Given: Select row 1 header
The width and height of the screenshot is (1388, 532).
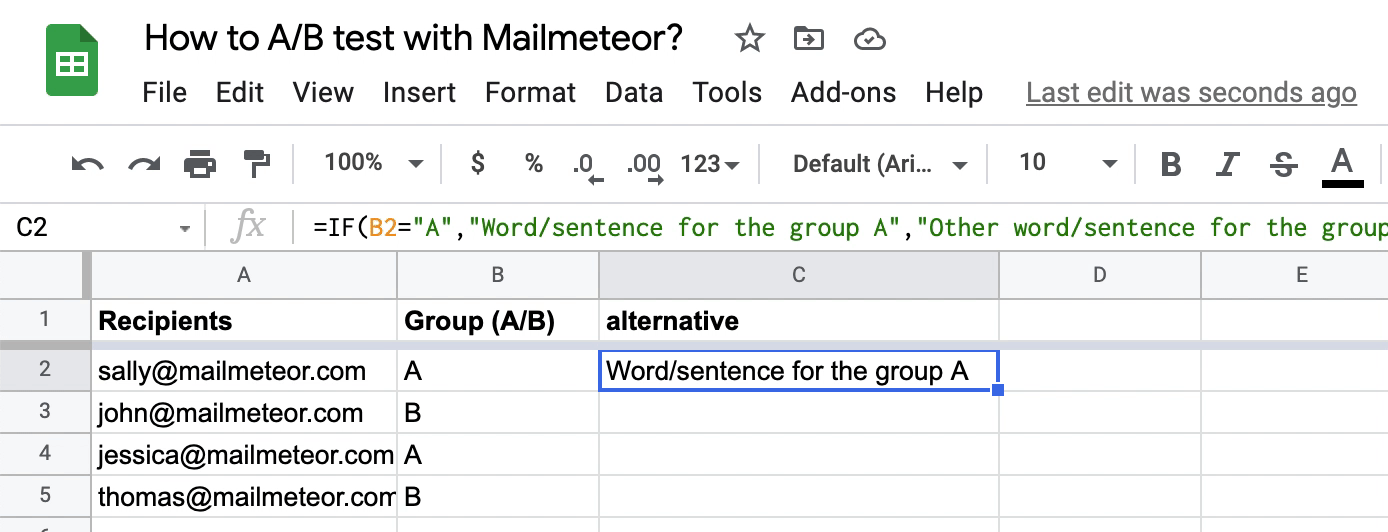Looking at the screenshot, I should click(44, 320).
